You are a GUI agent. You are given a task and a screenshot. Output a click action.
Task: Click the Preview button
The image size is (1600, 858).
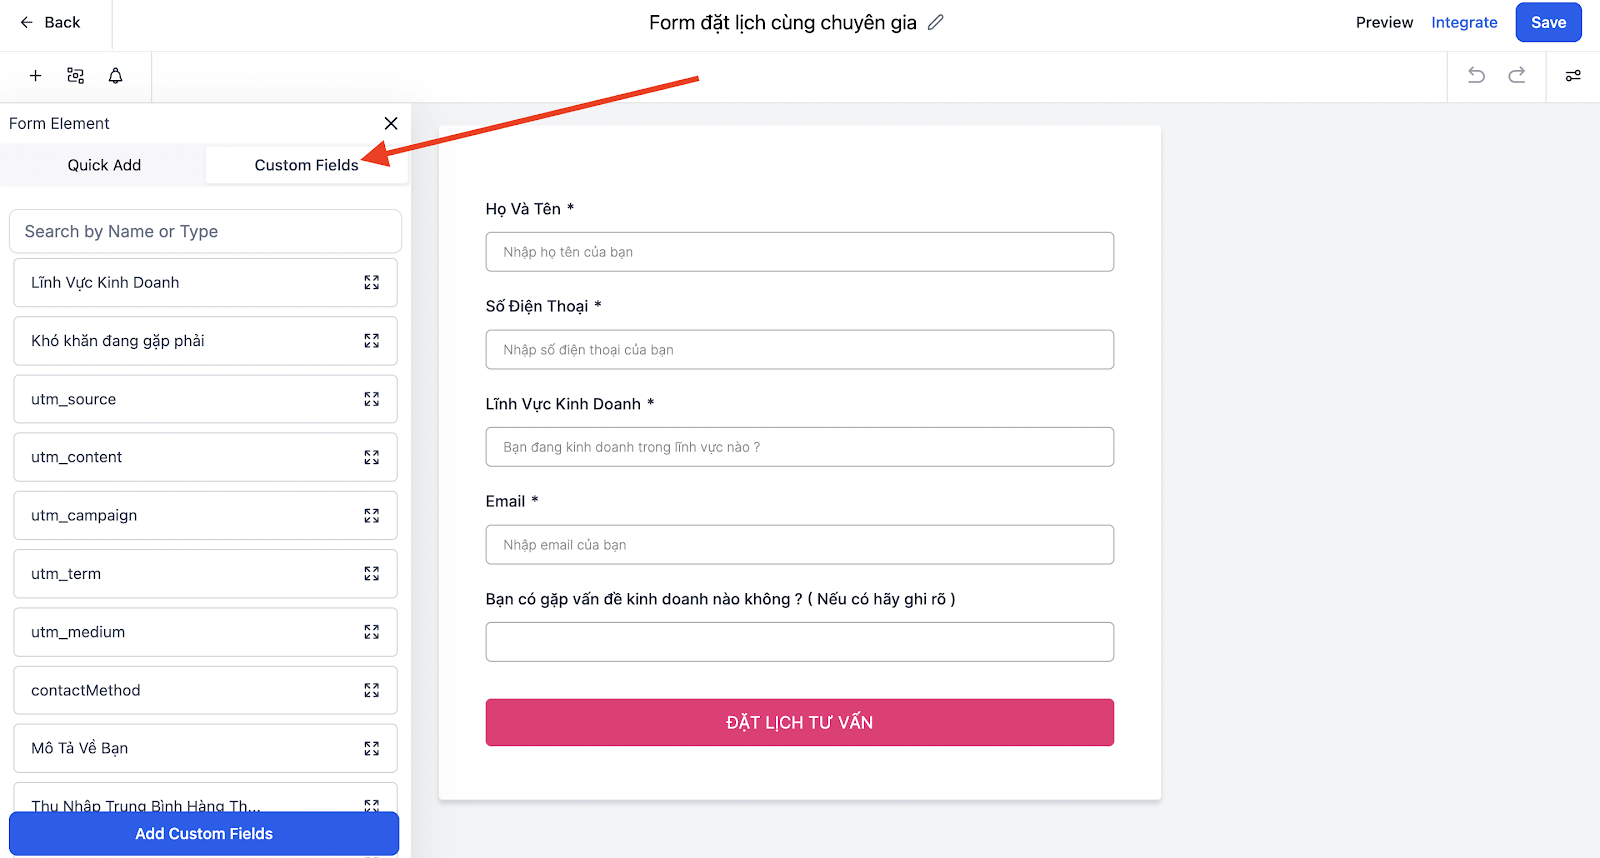(x=1384, y=22)
